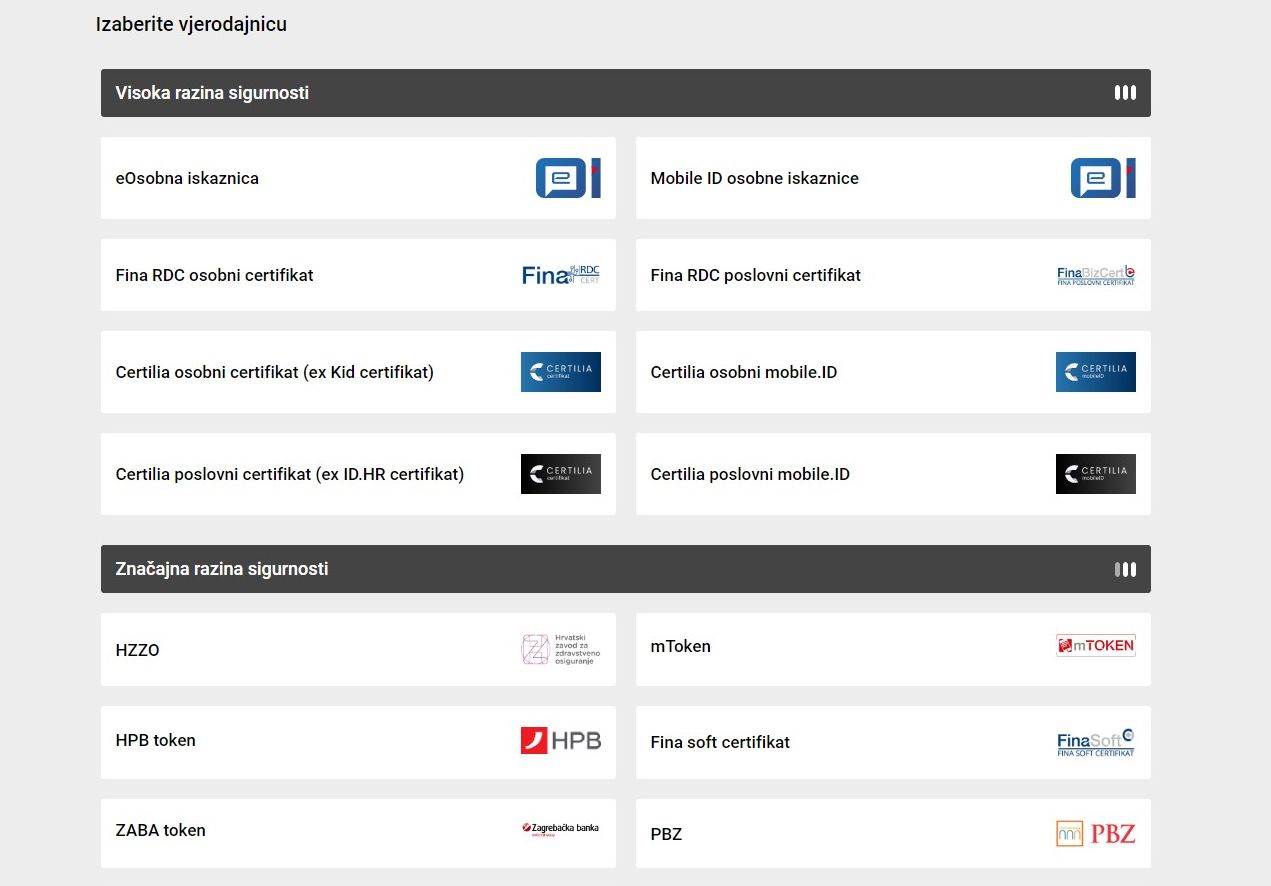Click the Zagrebačka banka logo
Image resolution: width=1271 pixels, height=886 pixels.
click(560, 829)
